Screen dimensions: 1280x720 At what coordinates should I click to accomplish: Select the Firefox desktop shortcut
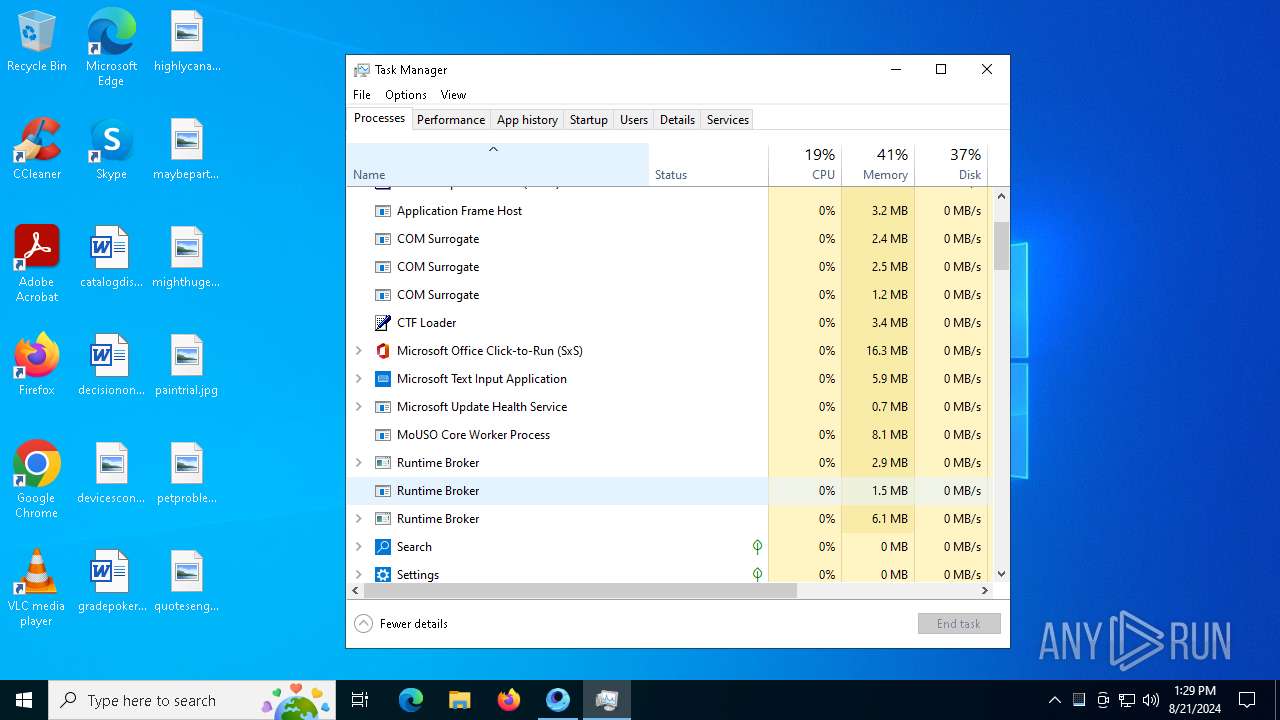[37, 365]
